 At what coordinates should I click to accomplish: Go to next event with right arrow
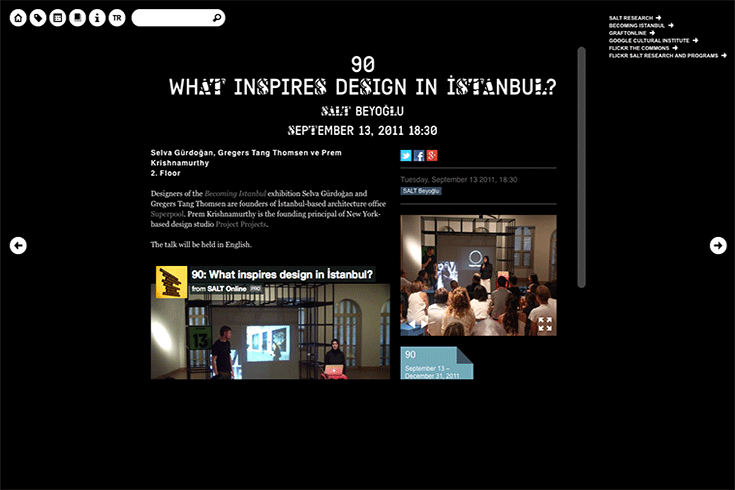(x=718, y=245)
